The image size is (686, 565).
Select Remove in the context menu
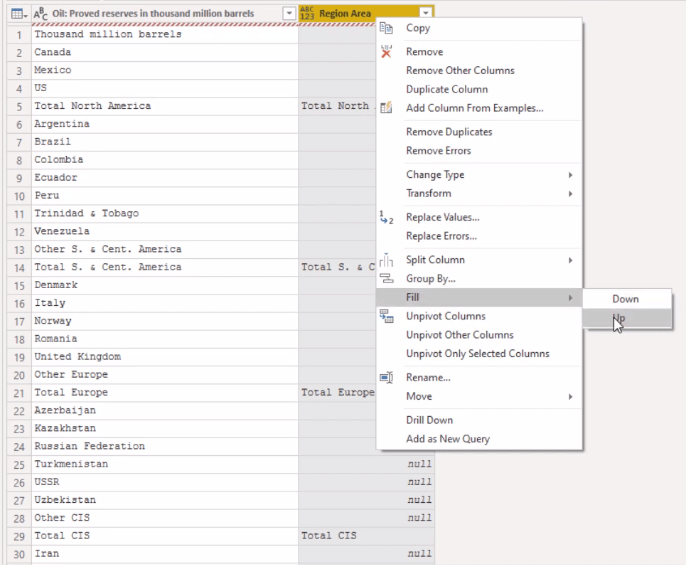click(x=479, y=52)
